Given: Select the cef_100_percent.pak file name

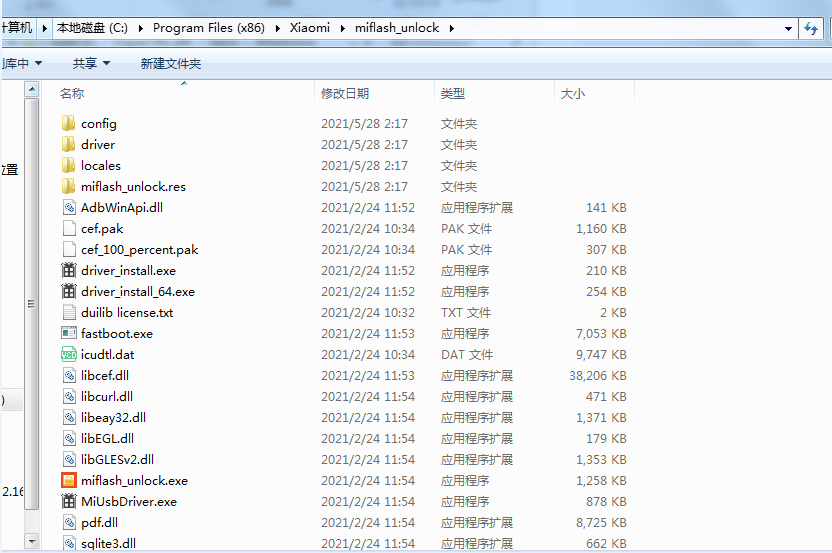Looking at the screenshot, I should click(140, 249).
